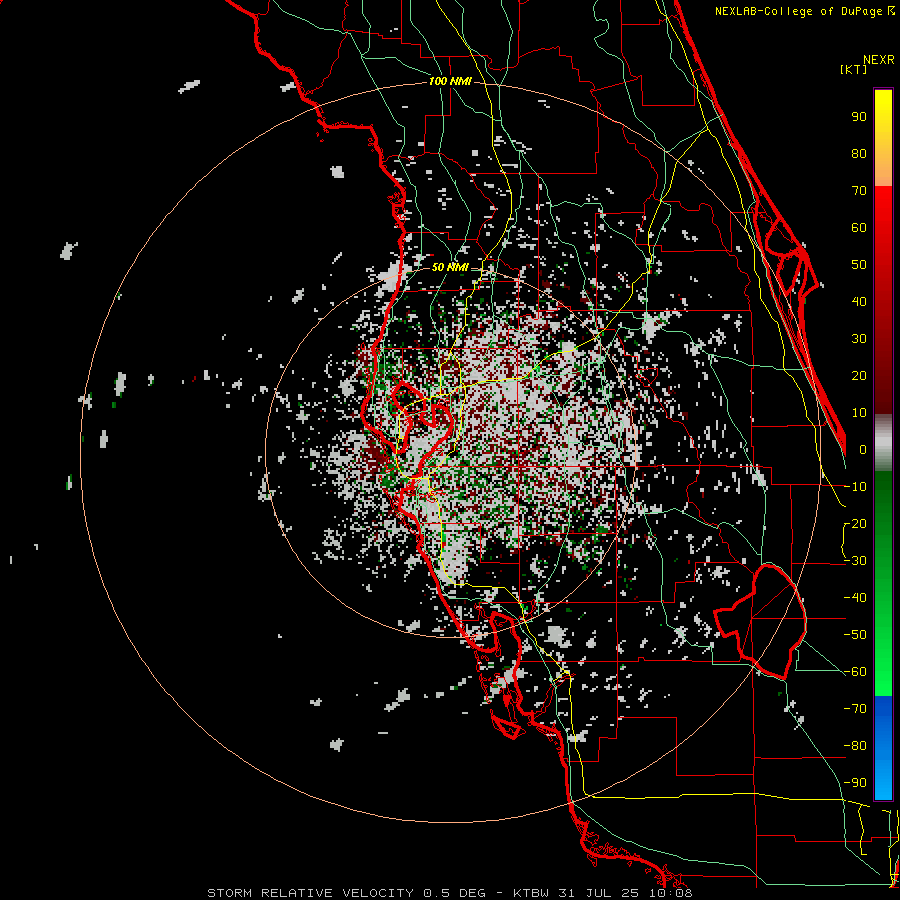Click the 40 value on the velocity scale

click(859, 301)
